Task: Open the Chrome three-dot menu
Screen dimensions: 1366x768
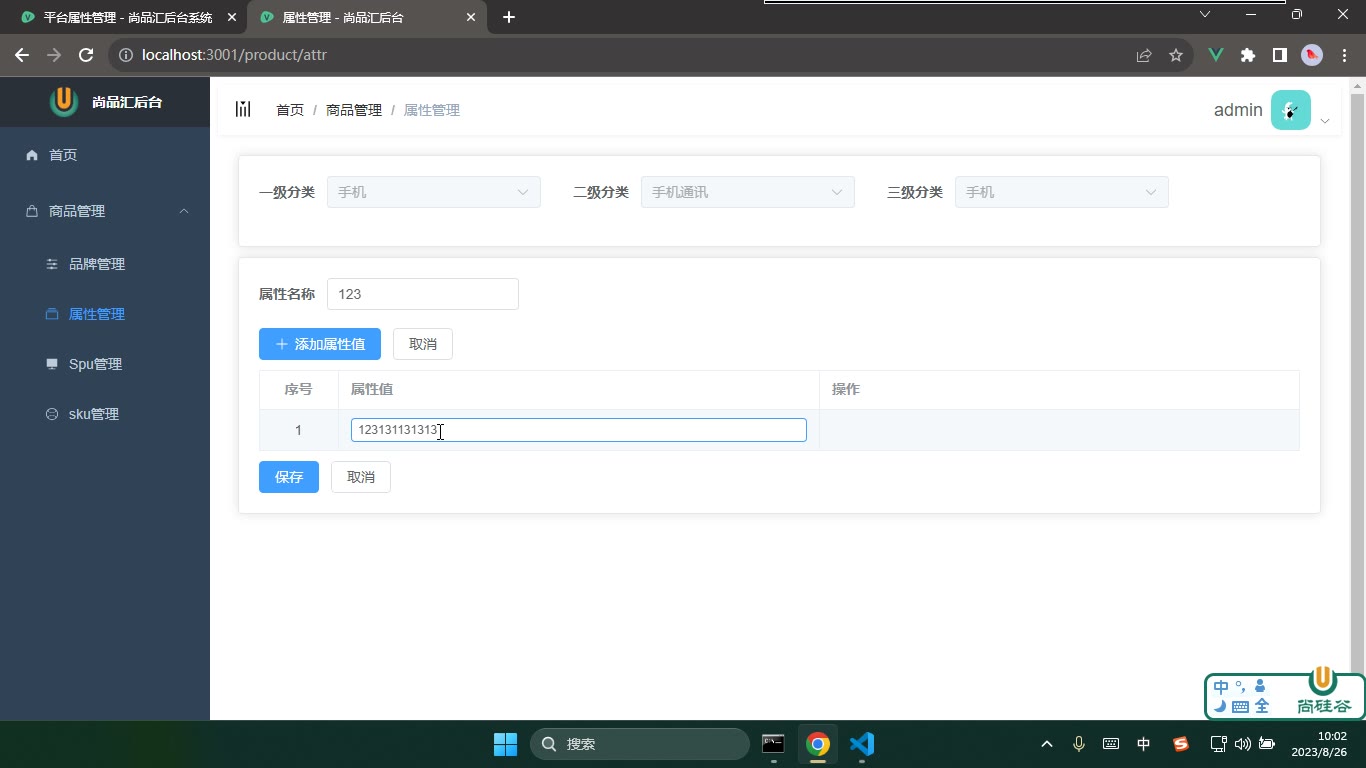Action: coord(1343,55)
